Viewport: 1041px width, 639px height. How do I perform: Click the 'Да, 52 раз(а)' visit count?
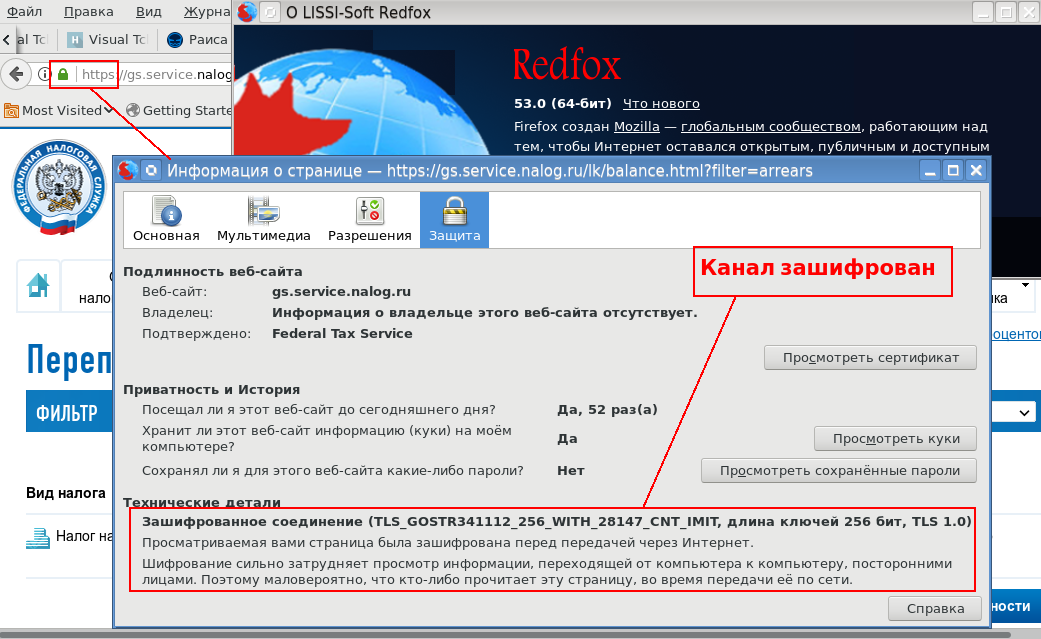pos(607,410)
